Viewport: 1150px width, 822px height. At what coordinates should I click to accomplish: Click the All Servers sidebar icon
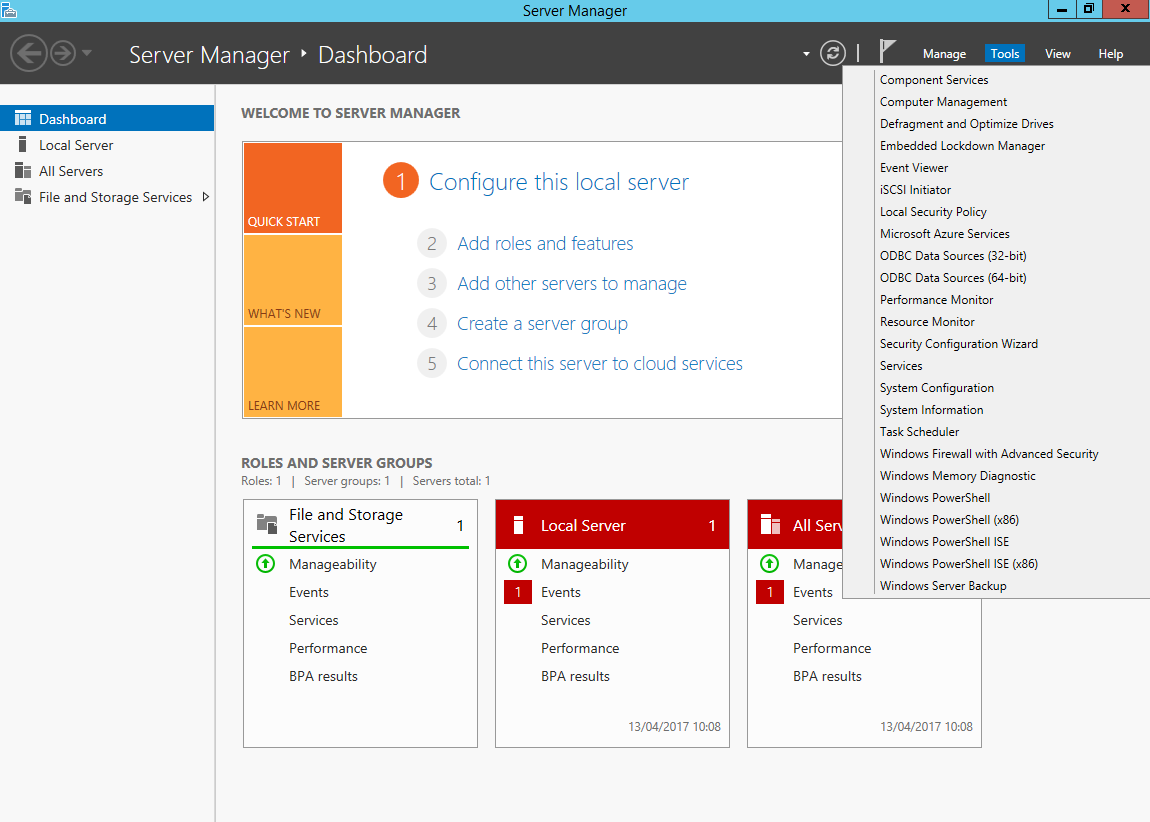22,171
